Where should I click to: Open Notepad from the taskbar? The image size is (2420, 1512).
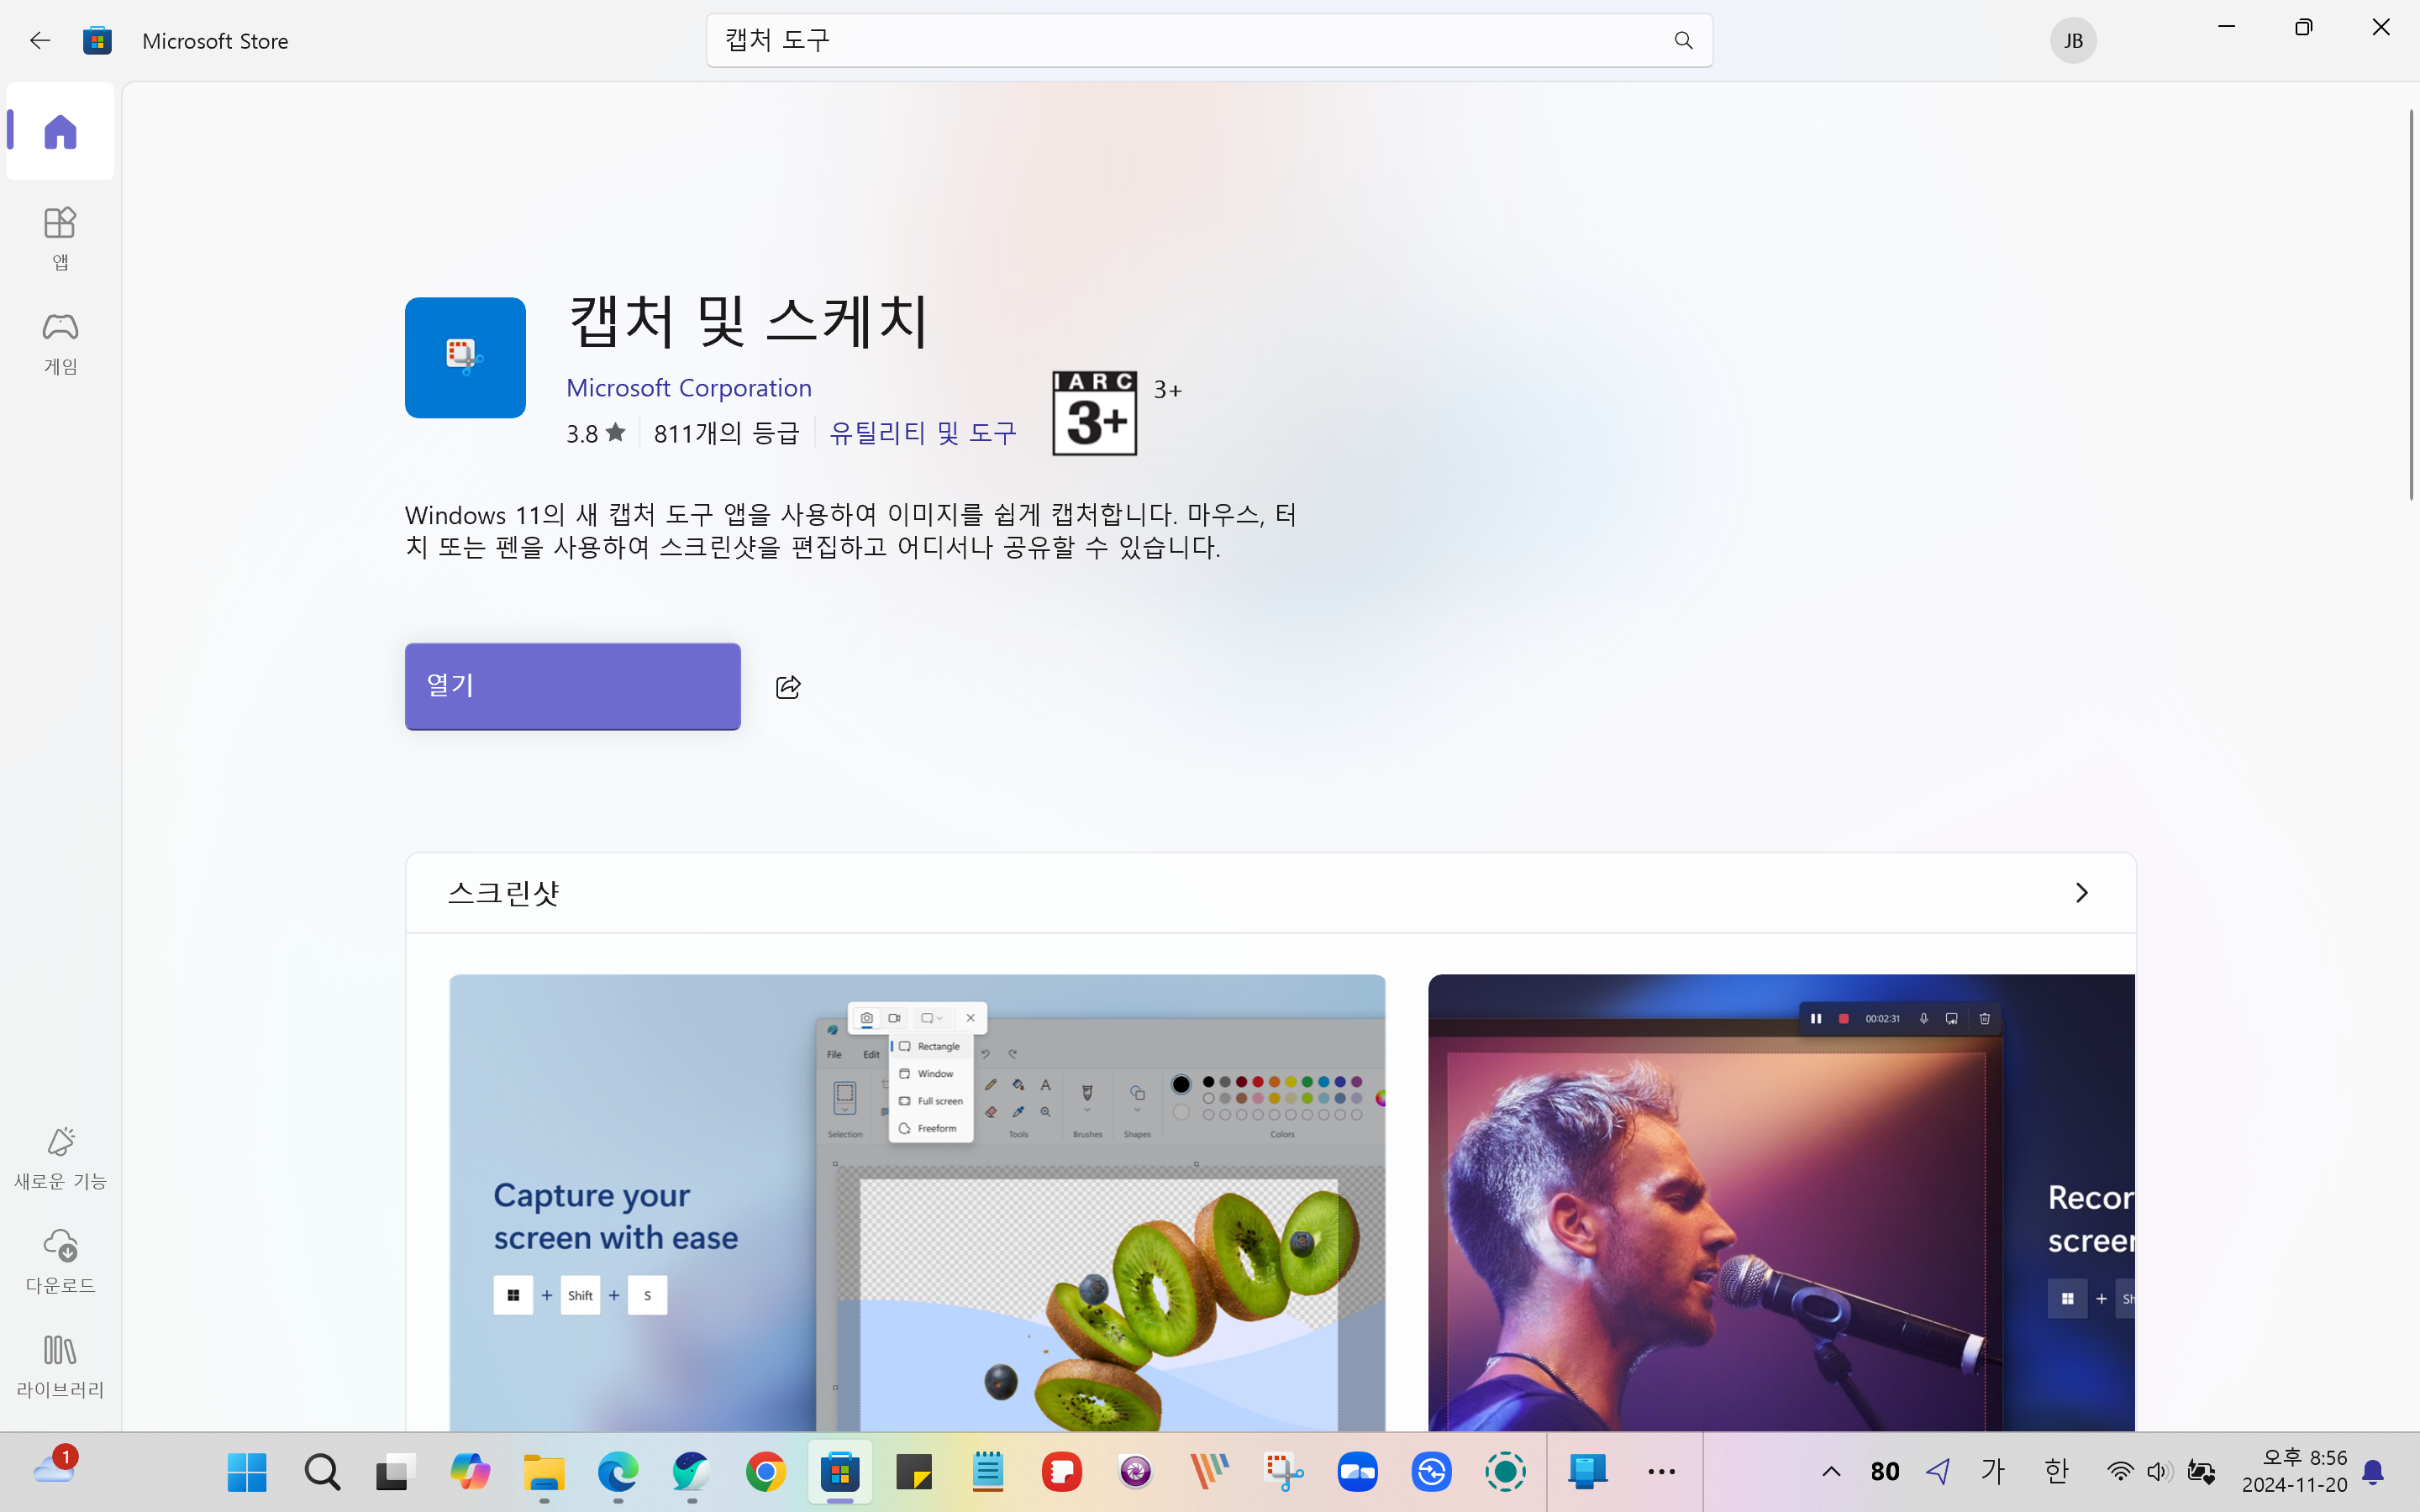(x=988, y=1472)
